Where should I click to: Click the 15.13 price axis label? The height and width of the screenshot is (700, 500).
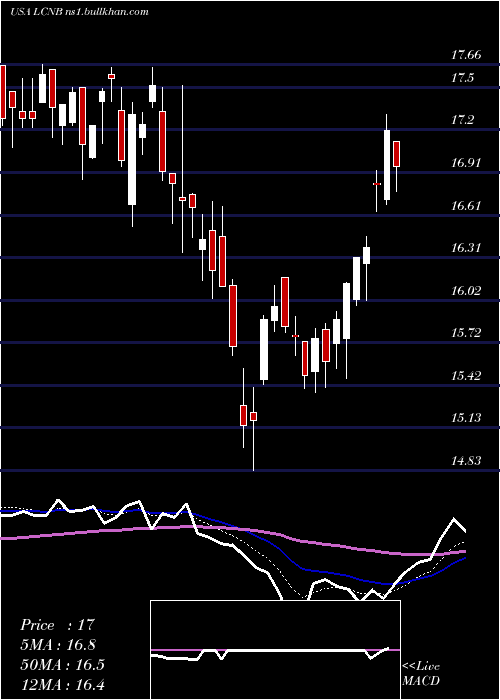466,417
